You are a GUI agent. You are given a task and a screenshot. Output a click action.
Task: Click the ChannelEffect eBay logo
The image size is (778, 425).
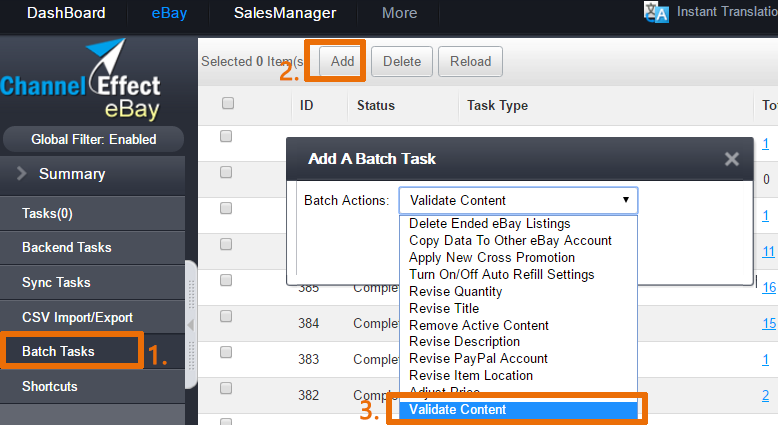tap(82, 79)
